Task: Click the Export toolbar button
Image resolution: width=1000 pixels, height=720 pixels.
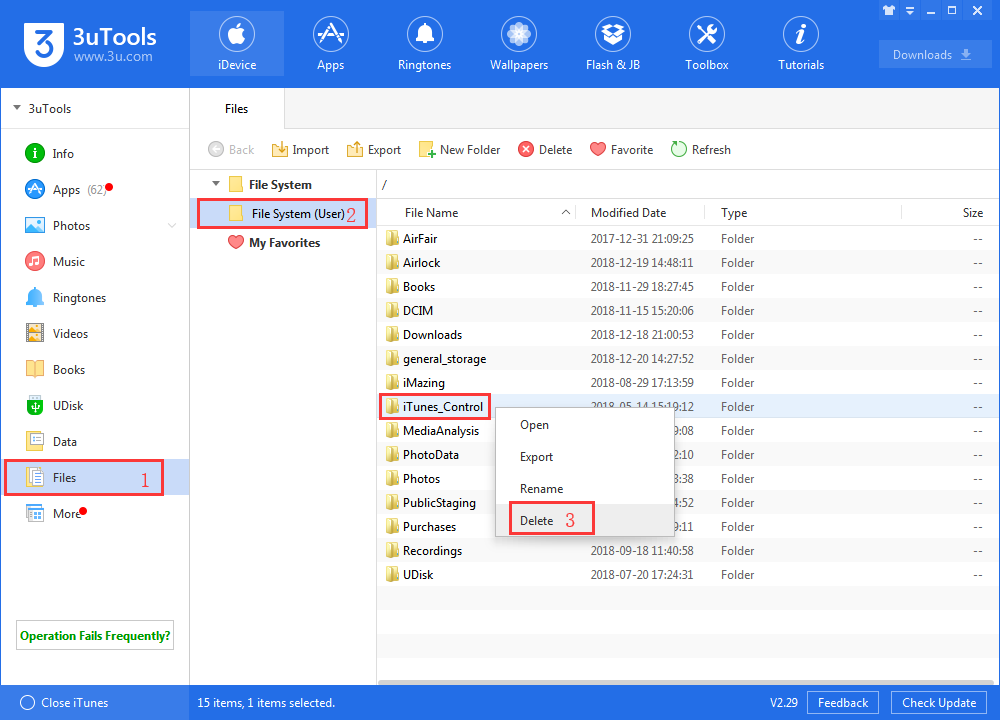Action: [374, 150]
